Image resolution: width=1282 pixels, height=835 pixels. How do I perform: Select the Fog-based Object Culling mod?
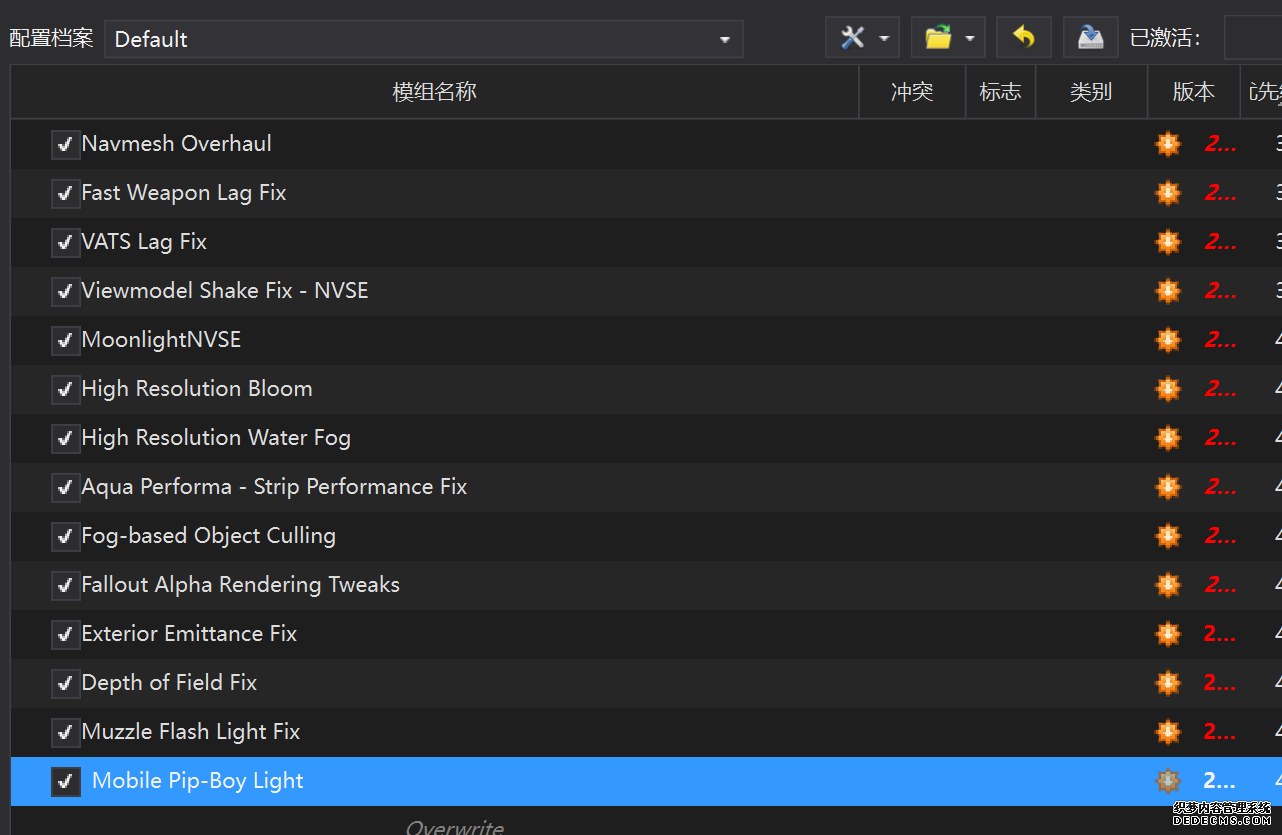click(x=208, y=536)
